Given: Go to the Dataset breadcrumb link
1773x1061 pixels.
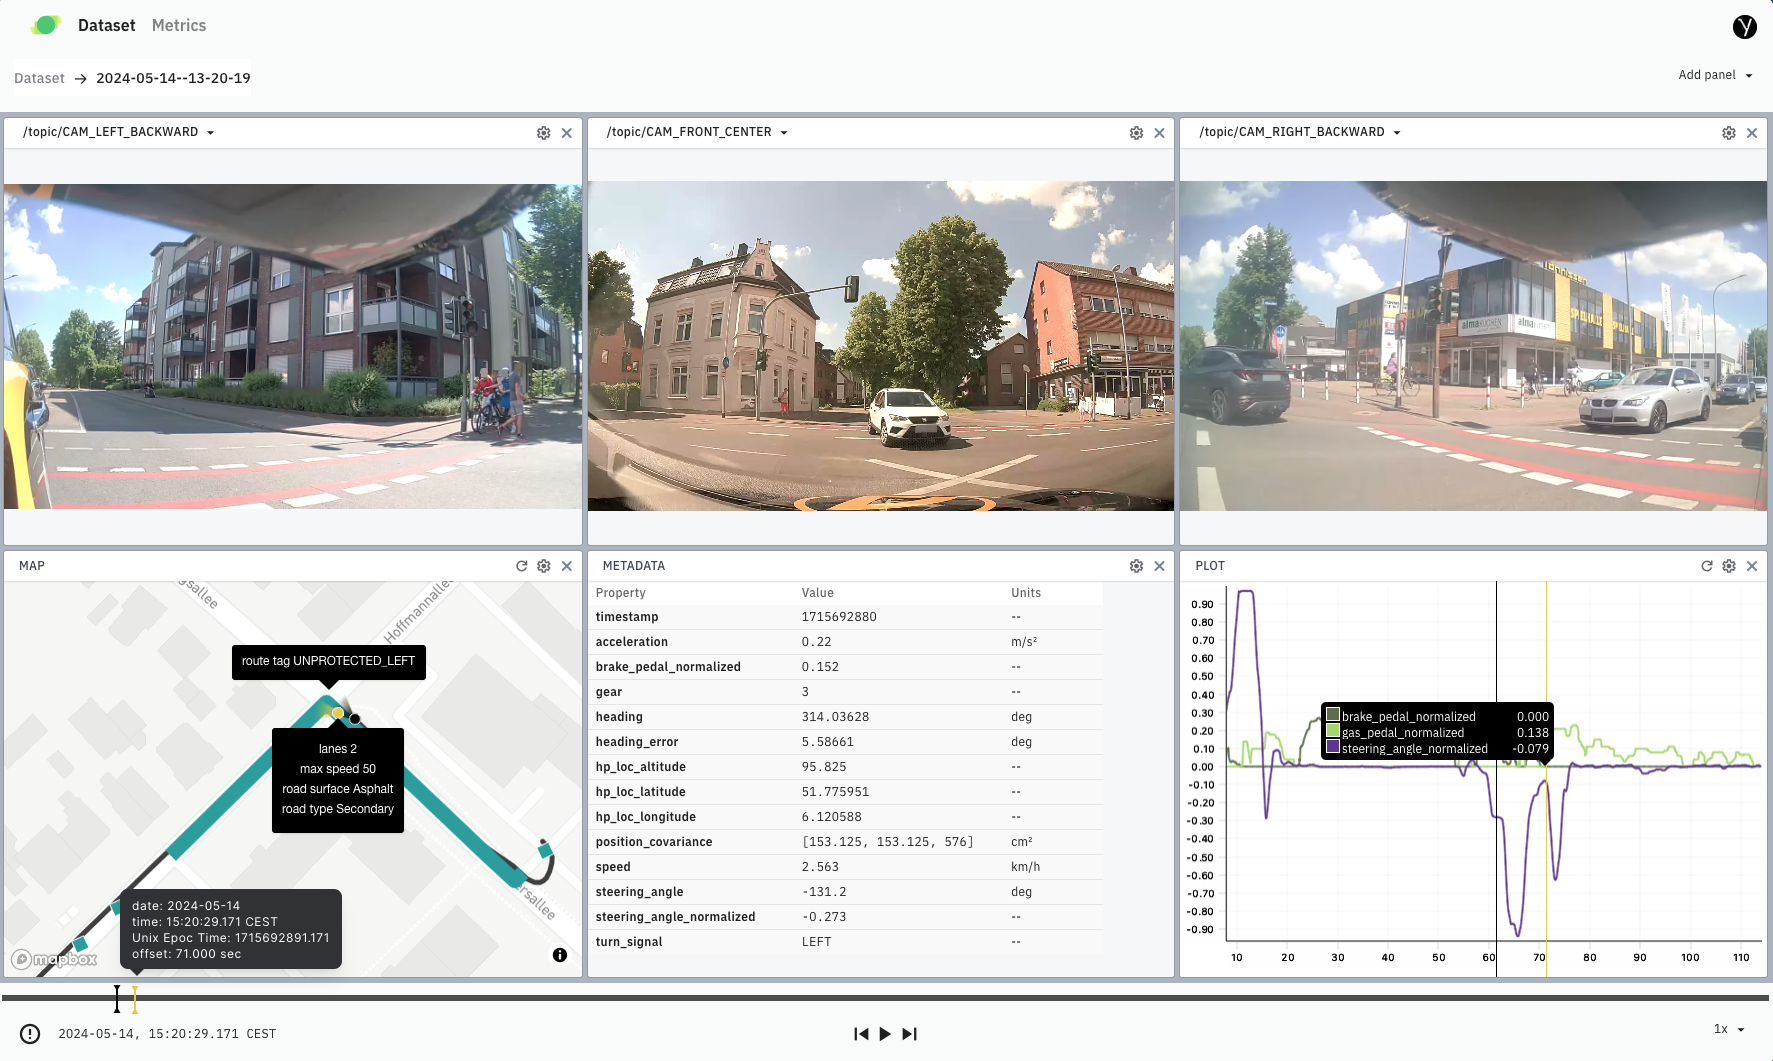Looking at the screenshot, I should point(39,78).
